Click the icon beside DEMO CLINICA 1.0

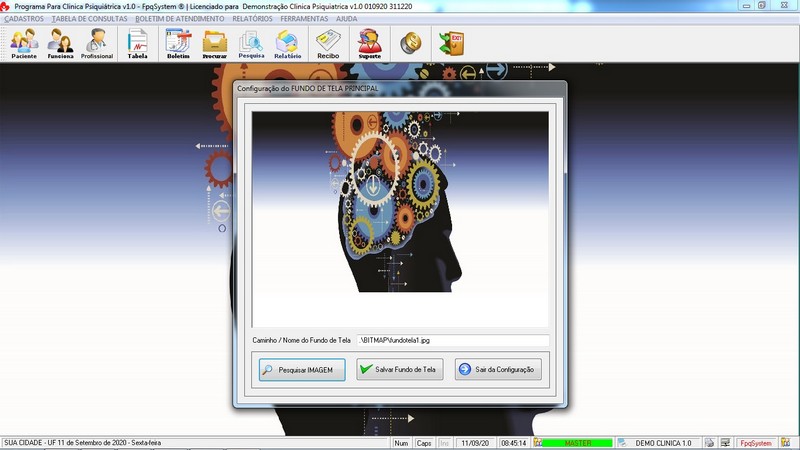(622, 443)
